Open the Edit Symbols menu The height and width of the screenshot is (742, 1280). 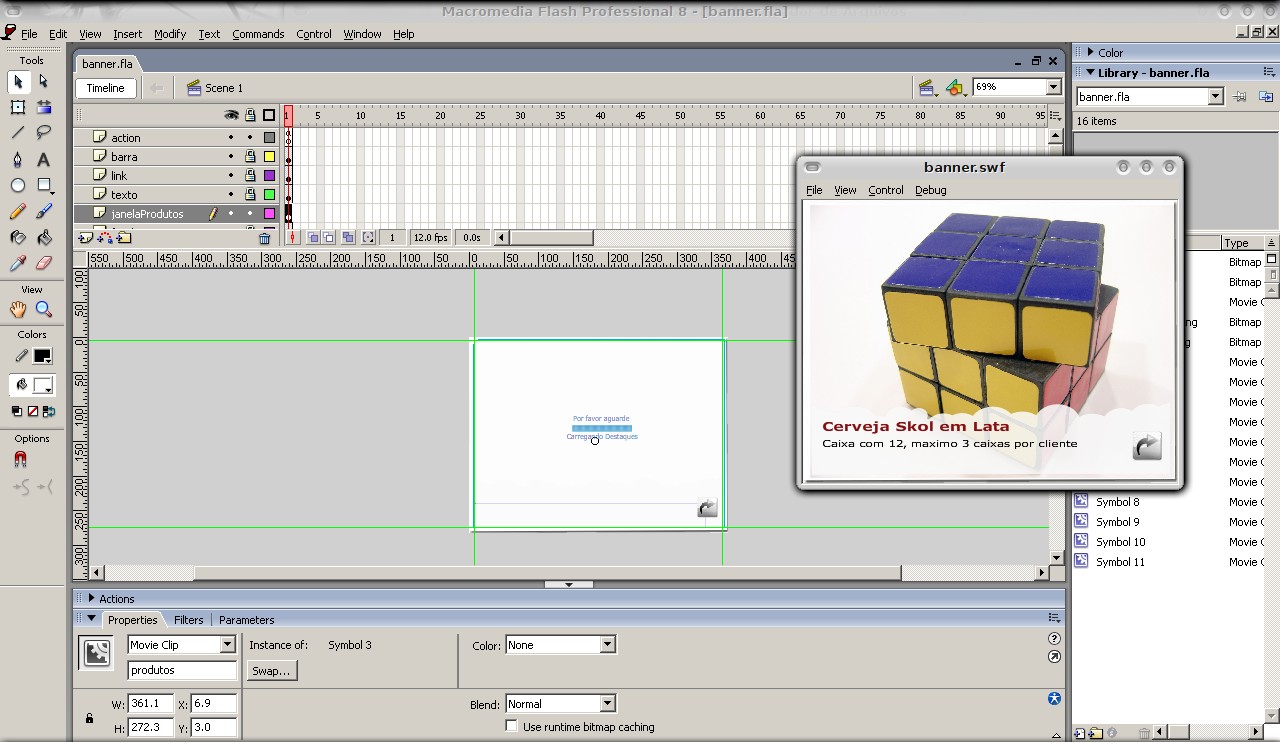pyautogui.click(x=956, y=88)
